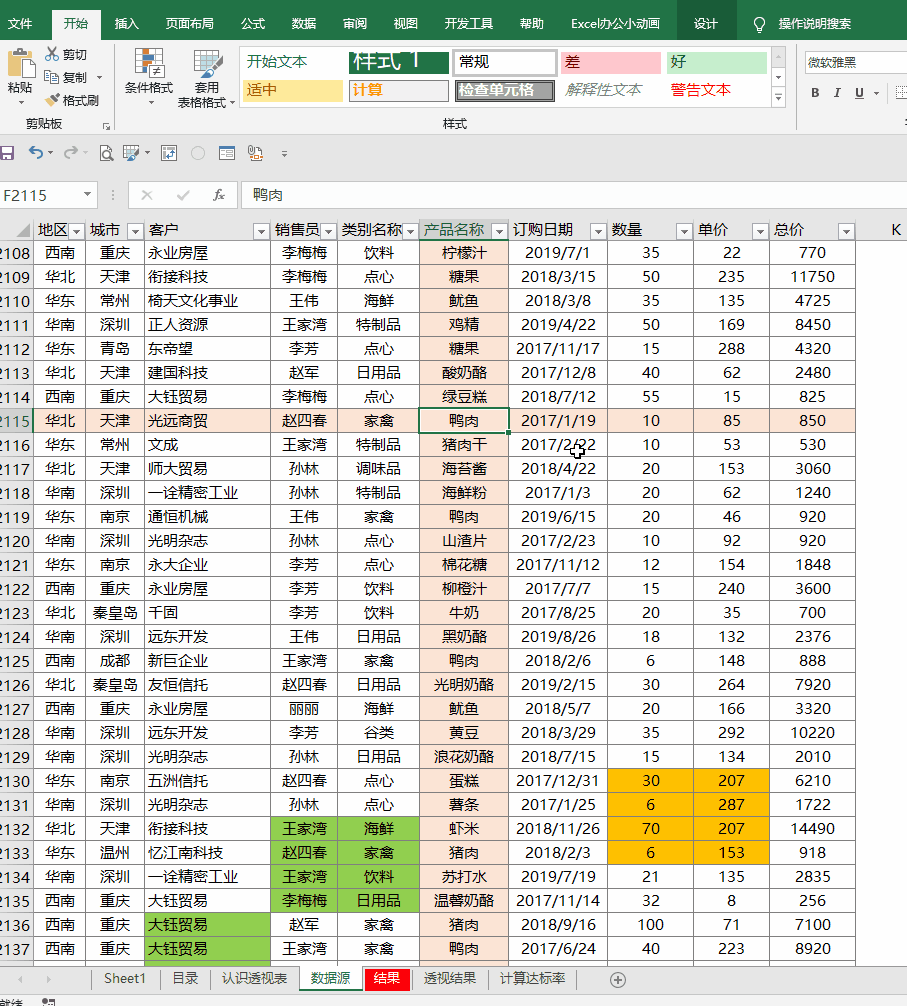Click the PivotTable icon in quick access toolbar
Viewport: 907px width, 1006px height.
(x=169, y=153)
